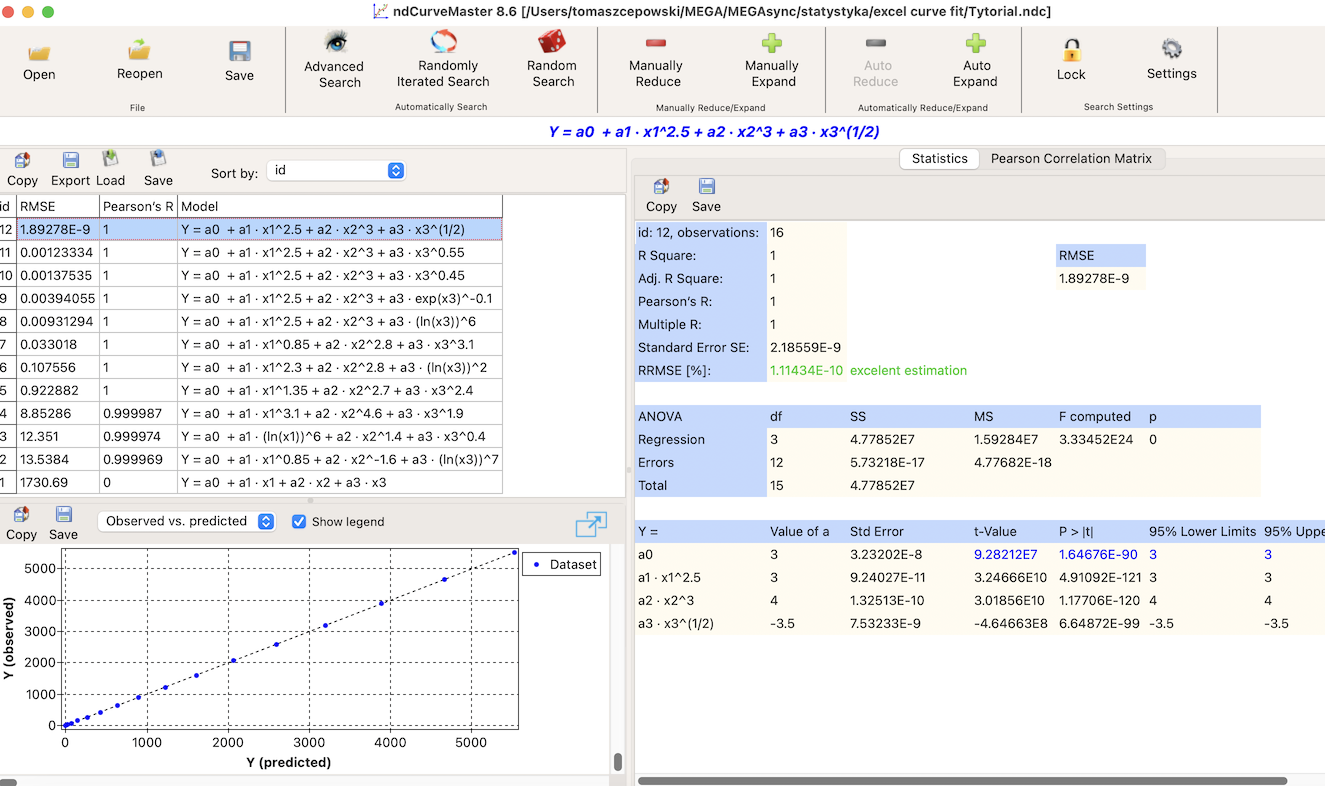Open the Observed vs. predicted dropdown

coord(187,521)
